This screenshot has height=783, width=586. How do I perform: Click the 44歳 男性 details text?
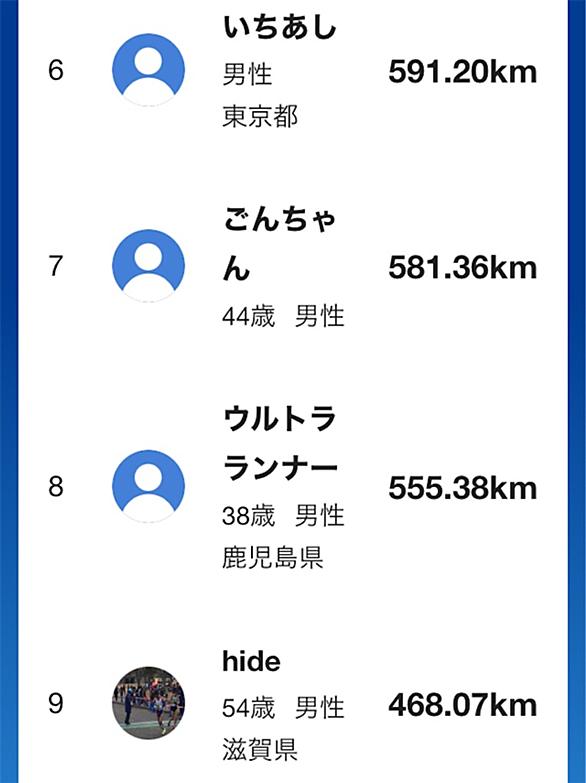click(283, 316)
